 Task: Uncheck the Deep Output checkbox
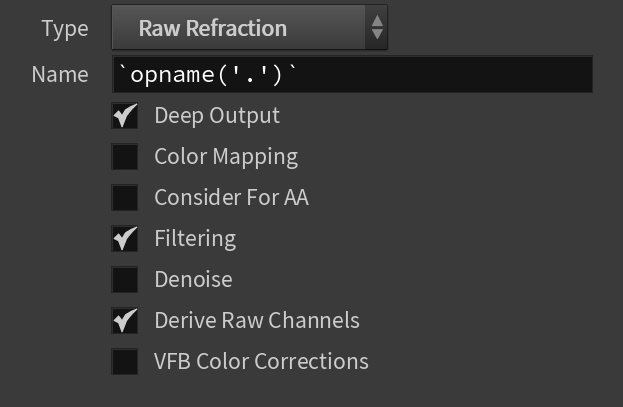click(x=125, y=116)
